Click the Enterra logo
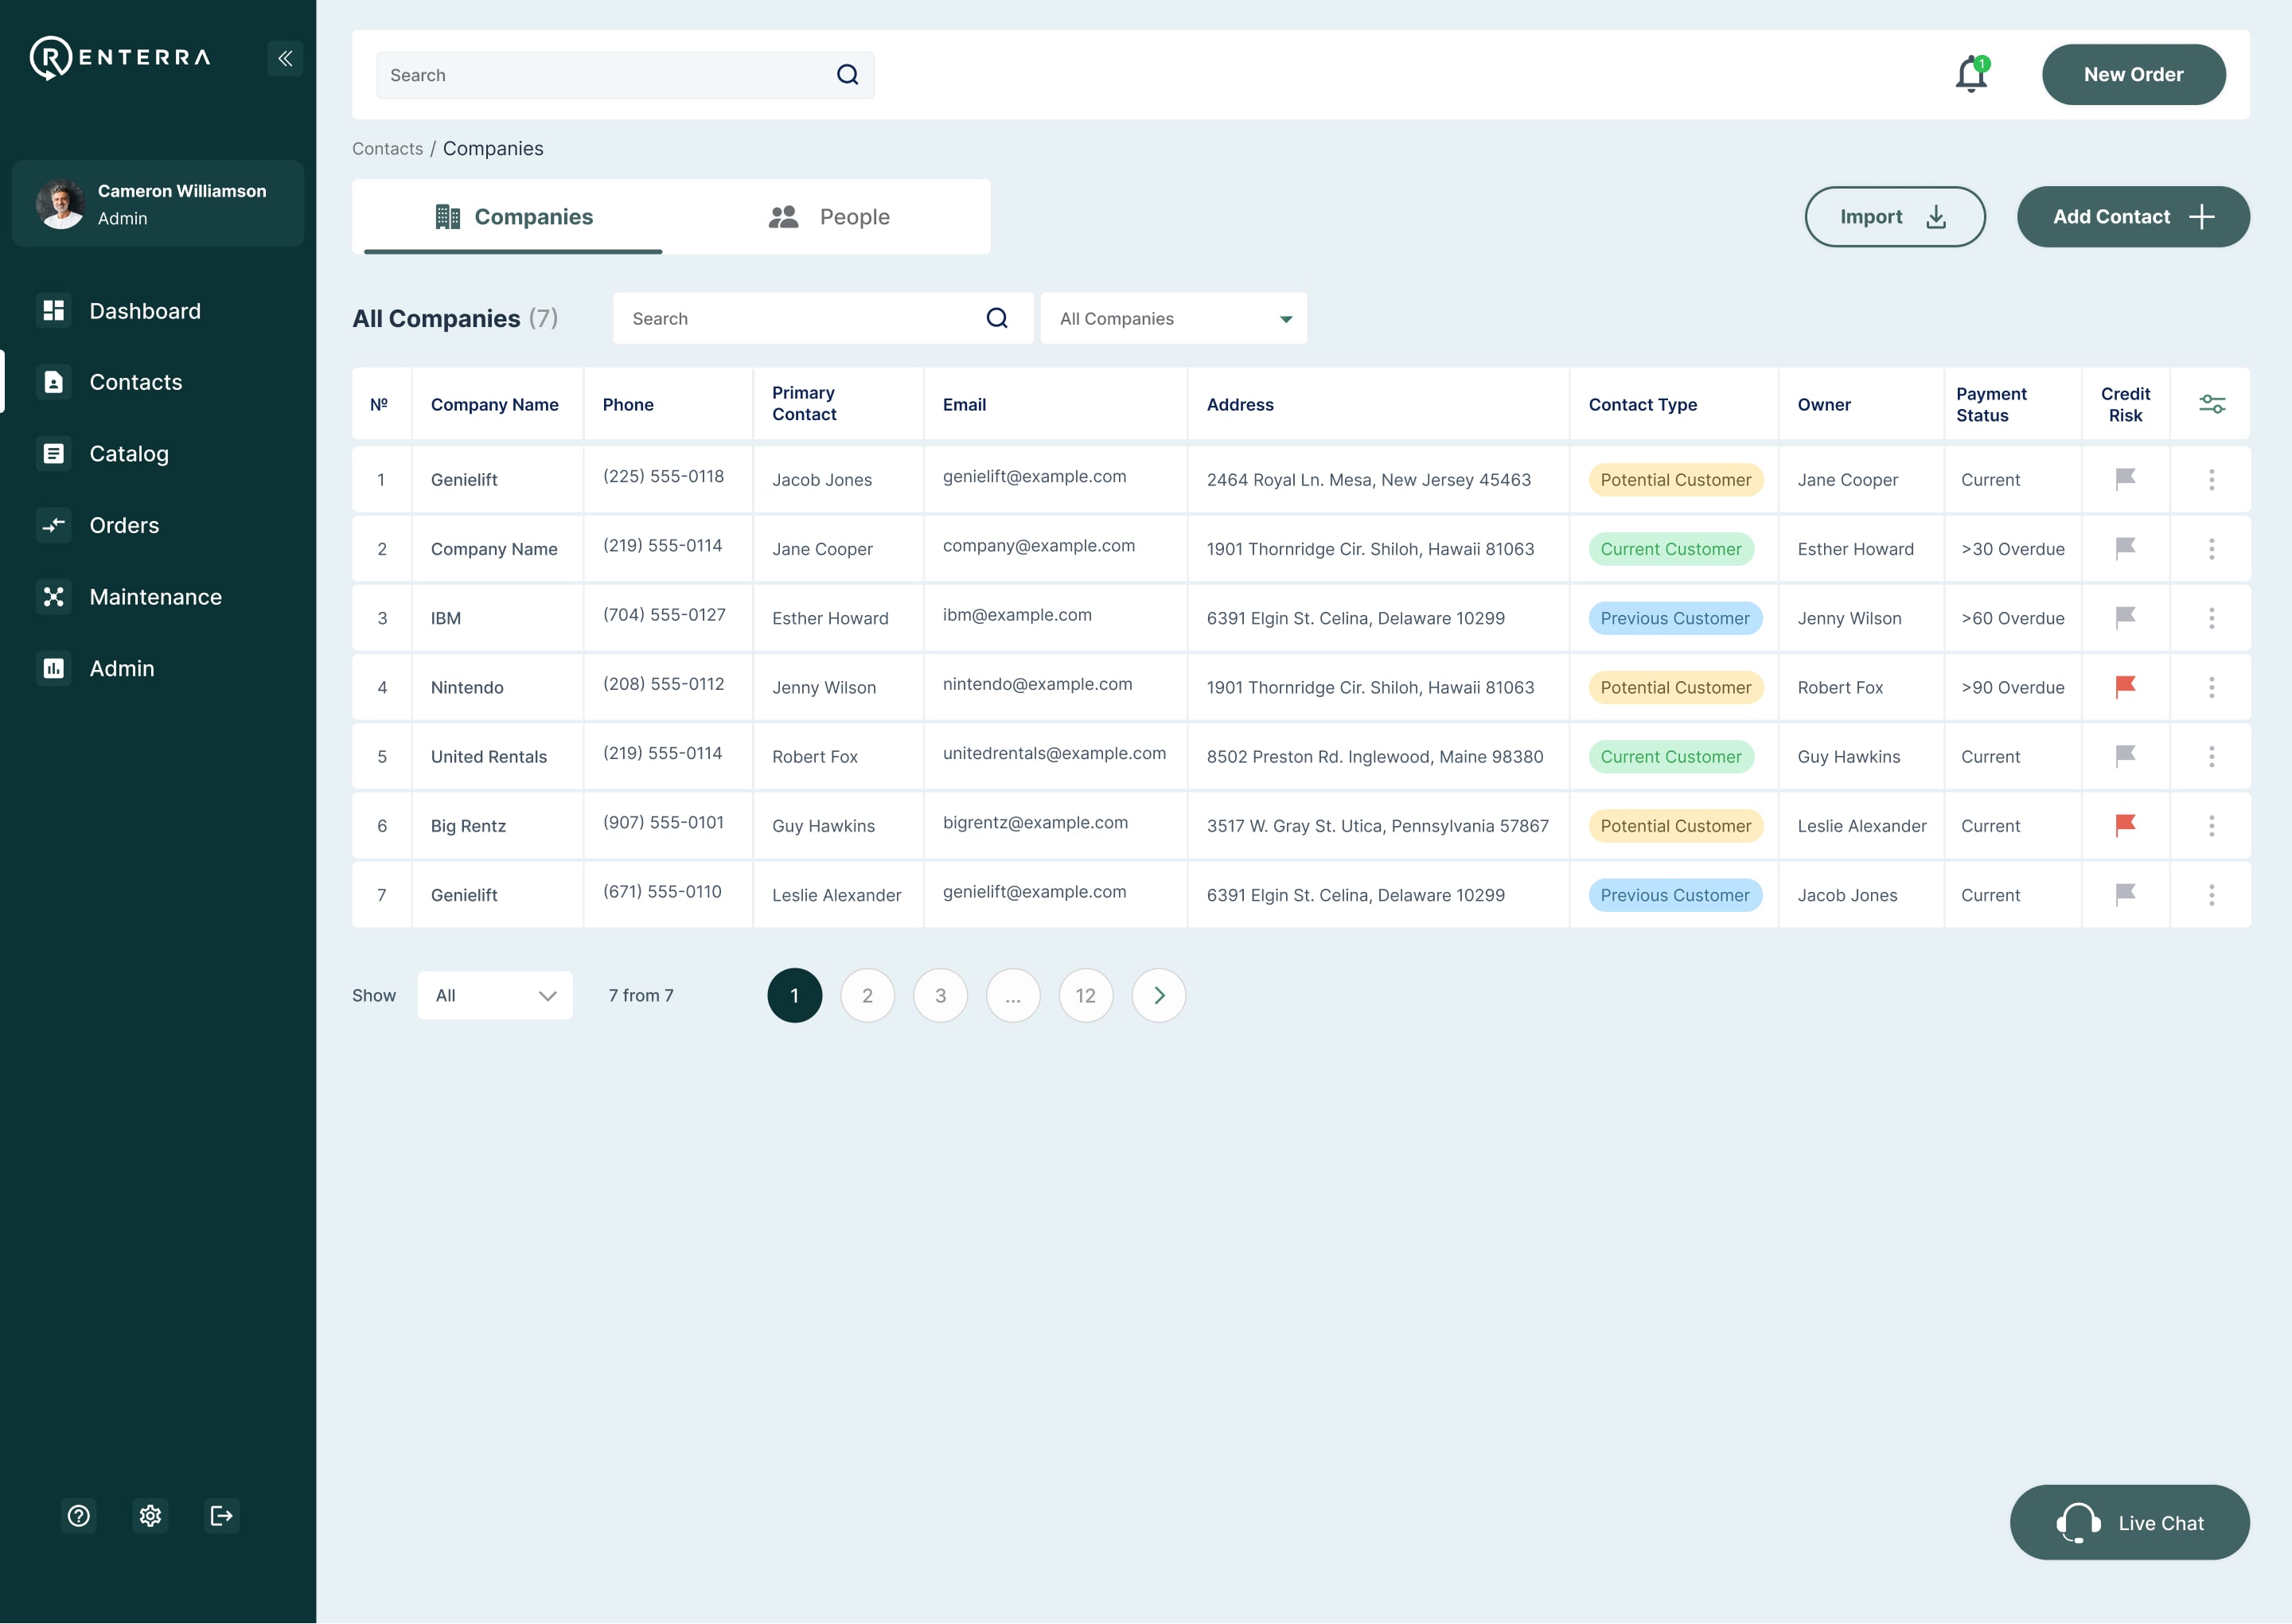The image size is (2292, 1624). (120, 58)
